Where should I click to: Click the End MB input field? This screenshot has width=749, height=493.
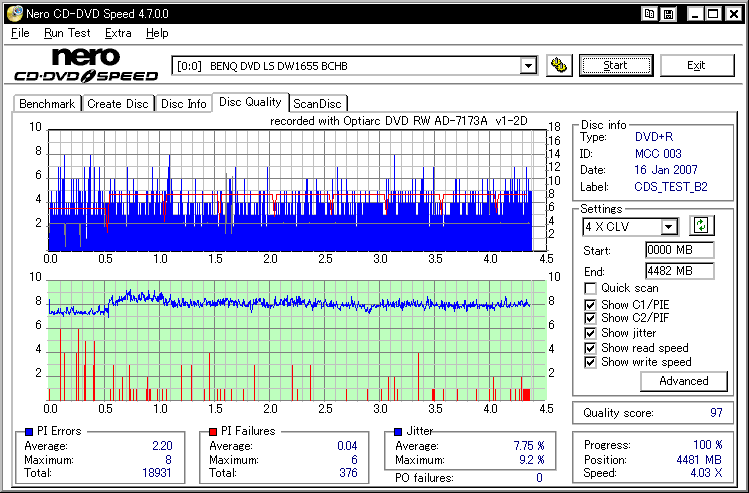pos(679,271)
